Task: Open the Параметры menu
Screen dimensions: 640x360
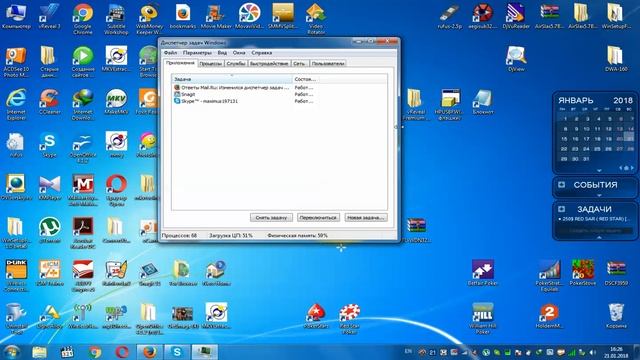Action: [x=197, y=53]
